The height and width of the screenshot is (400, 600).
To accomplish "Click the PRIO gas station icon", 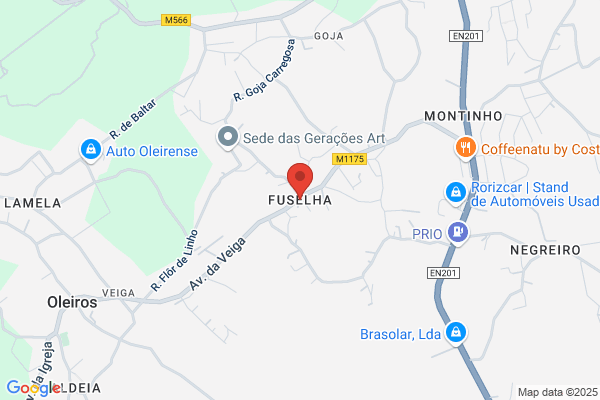I will (458, 232).
